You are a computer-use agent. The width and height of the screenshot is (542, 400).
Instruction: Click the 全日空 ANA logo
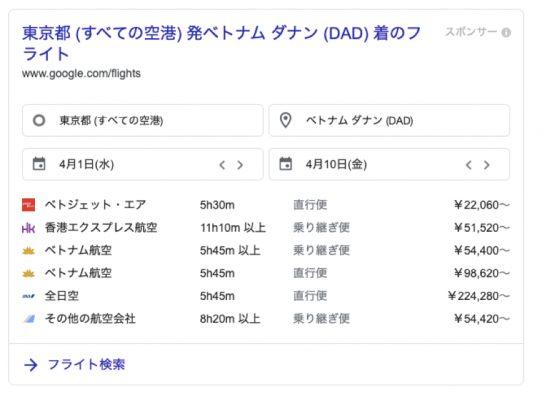click(28, 296)
